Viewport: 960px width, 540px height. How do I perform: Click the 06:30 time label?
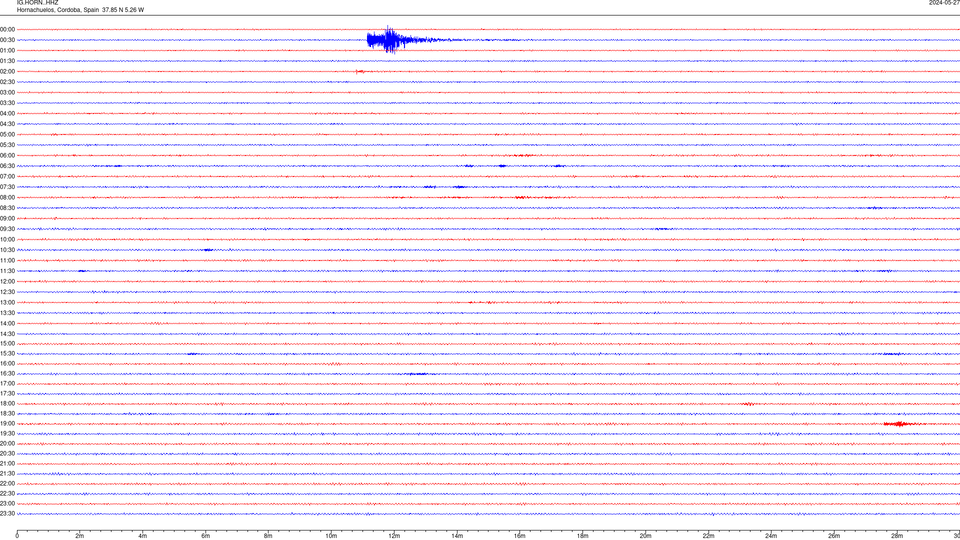coord(7,166)
